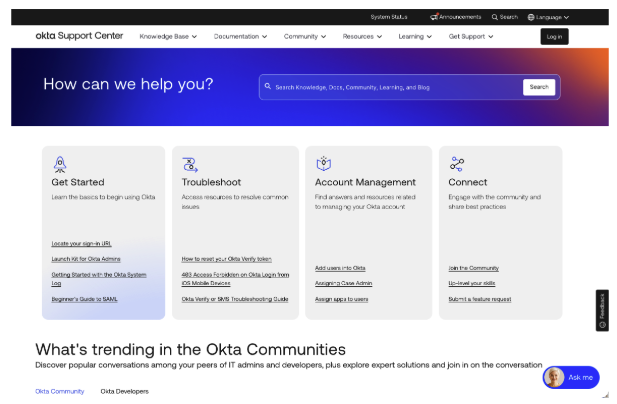Viewport: 617px width, 404px height.
Task: Open Okta Verify or SMS Troubleshooting Guide
Action: coord(235,299)
